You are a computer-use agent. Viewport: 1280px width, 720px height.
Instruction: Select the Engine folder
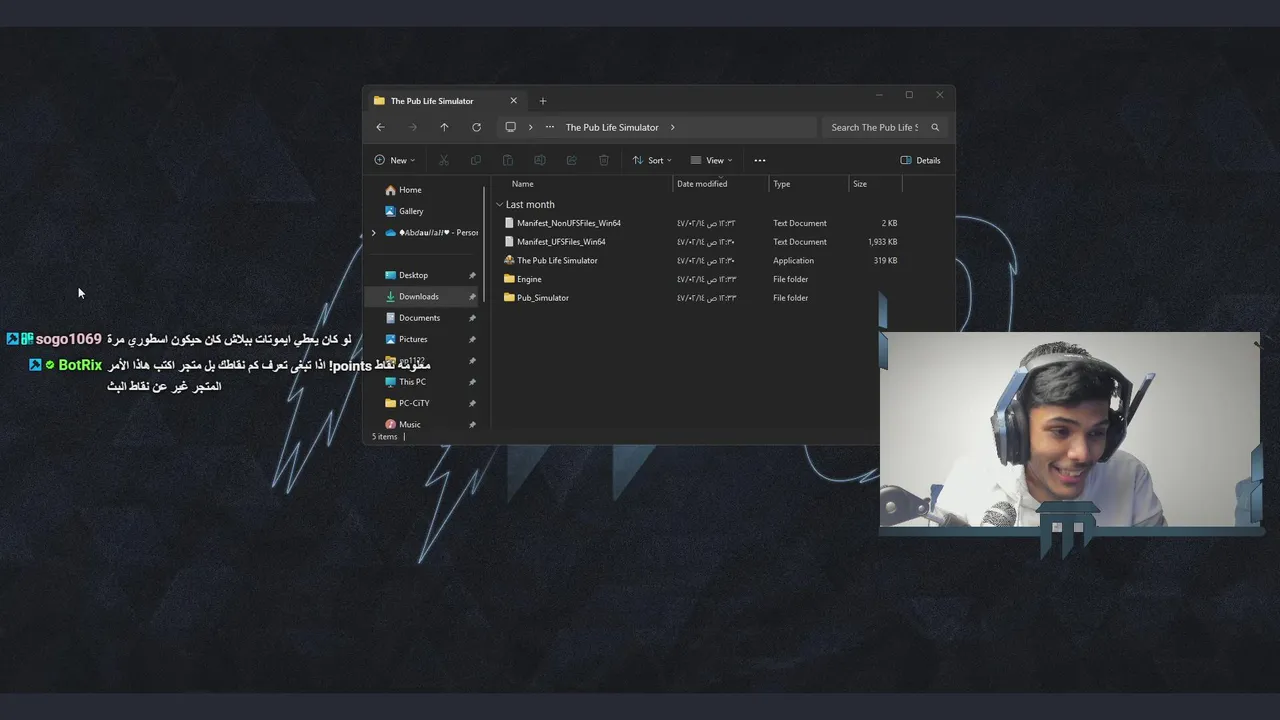[x=529, y=279]
